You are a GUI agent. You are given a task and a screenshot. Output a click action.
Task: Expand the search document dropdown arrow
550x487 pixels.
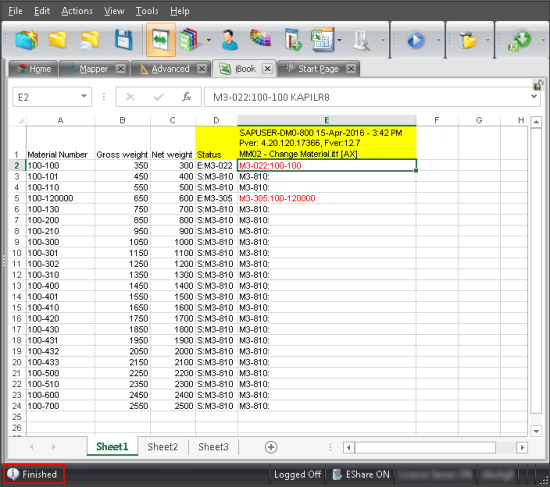383,40
